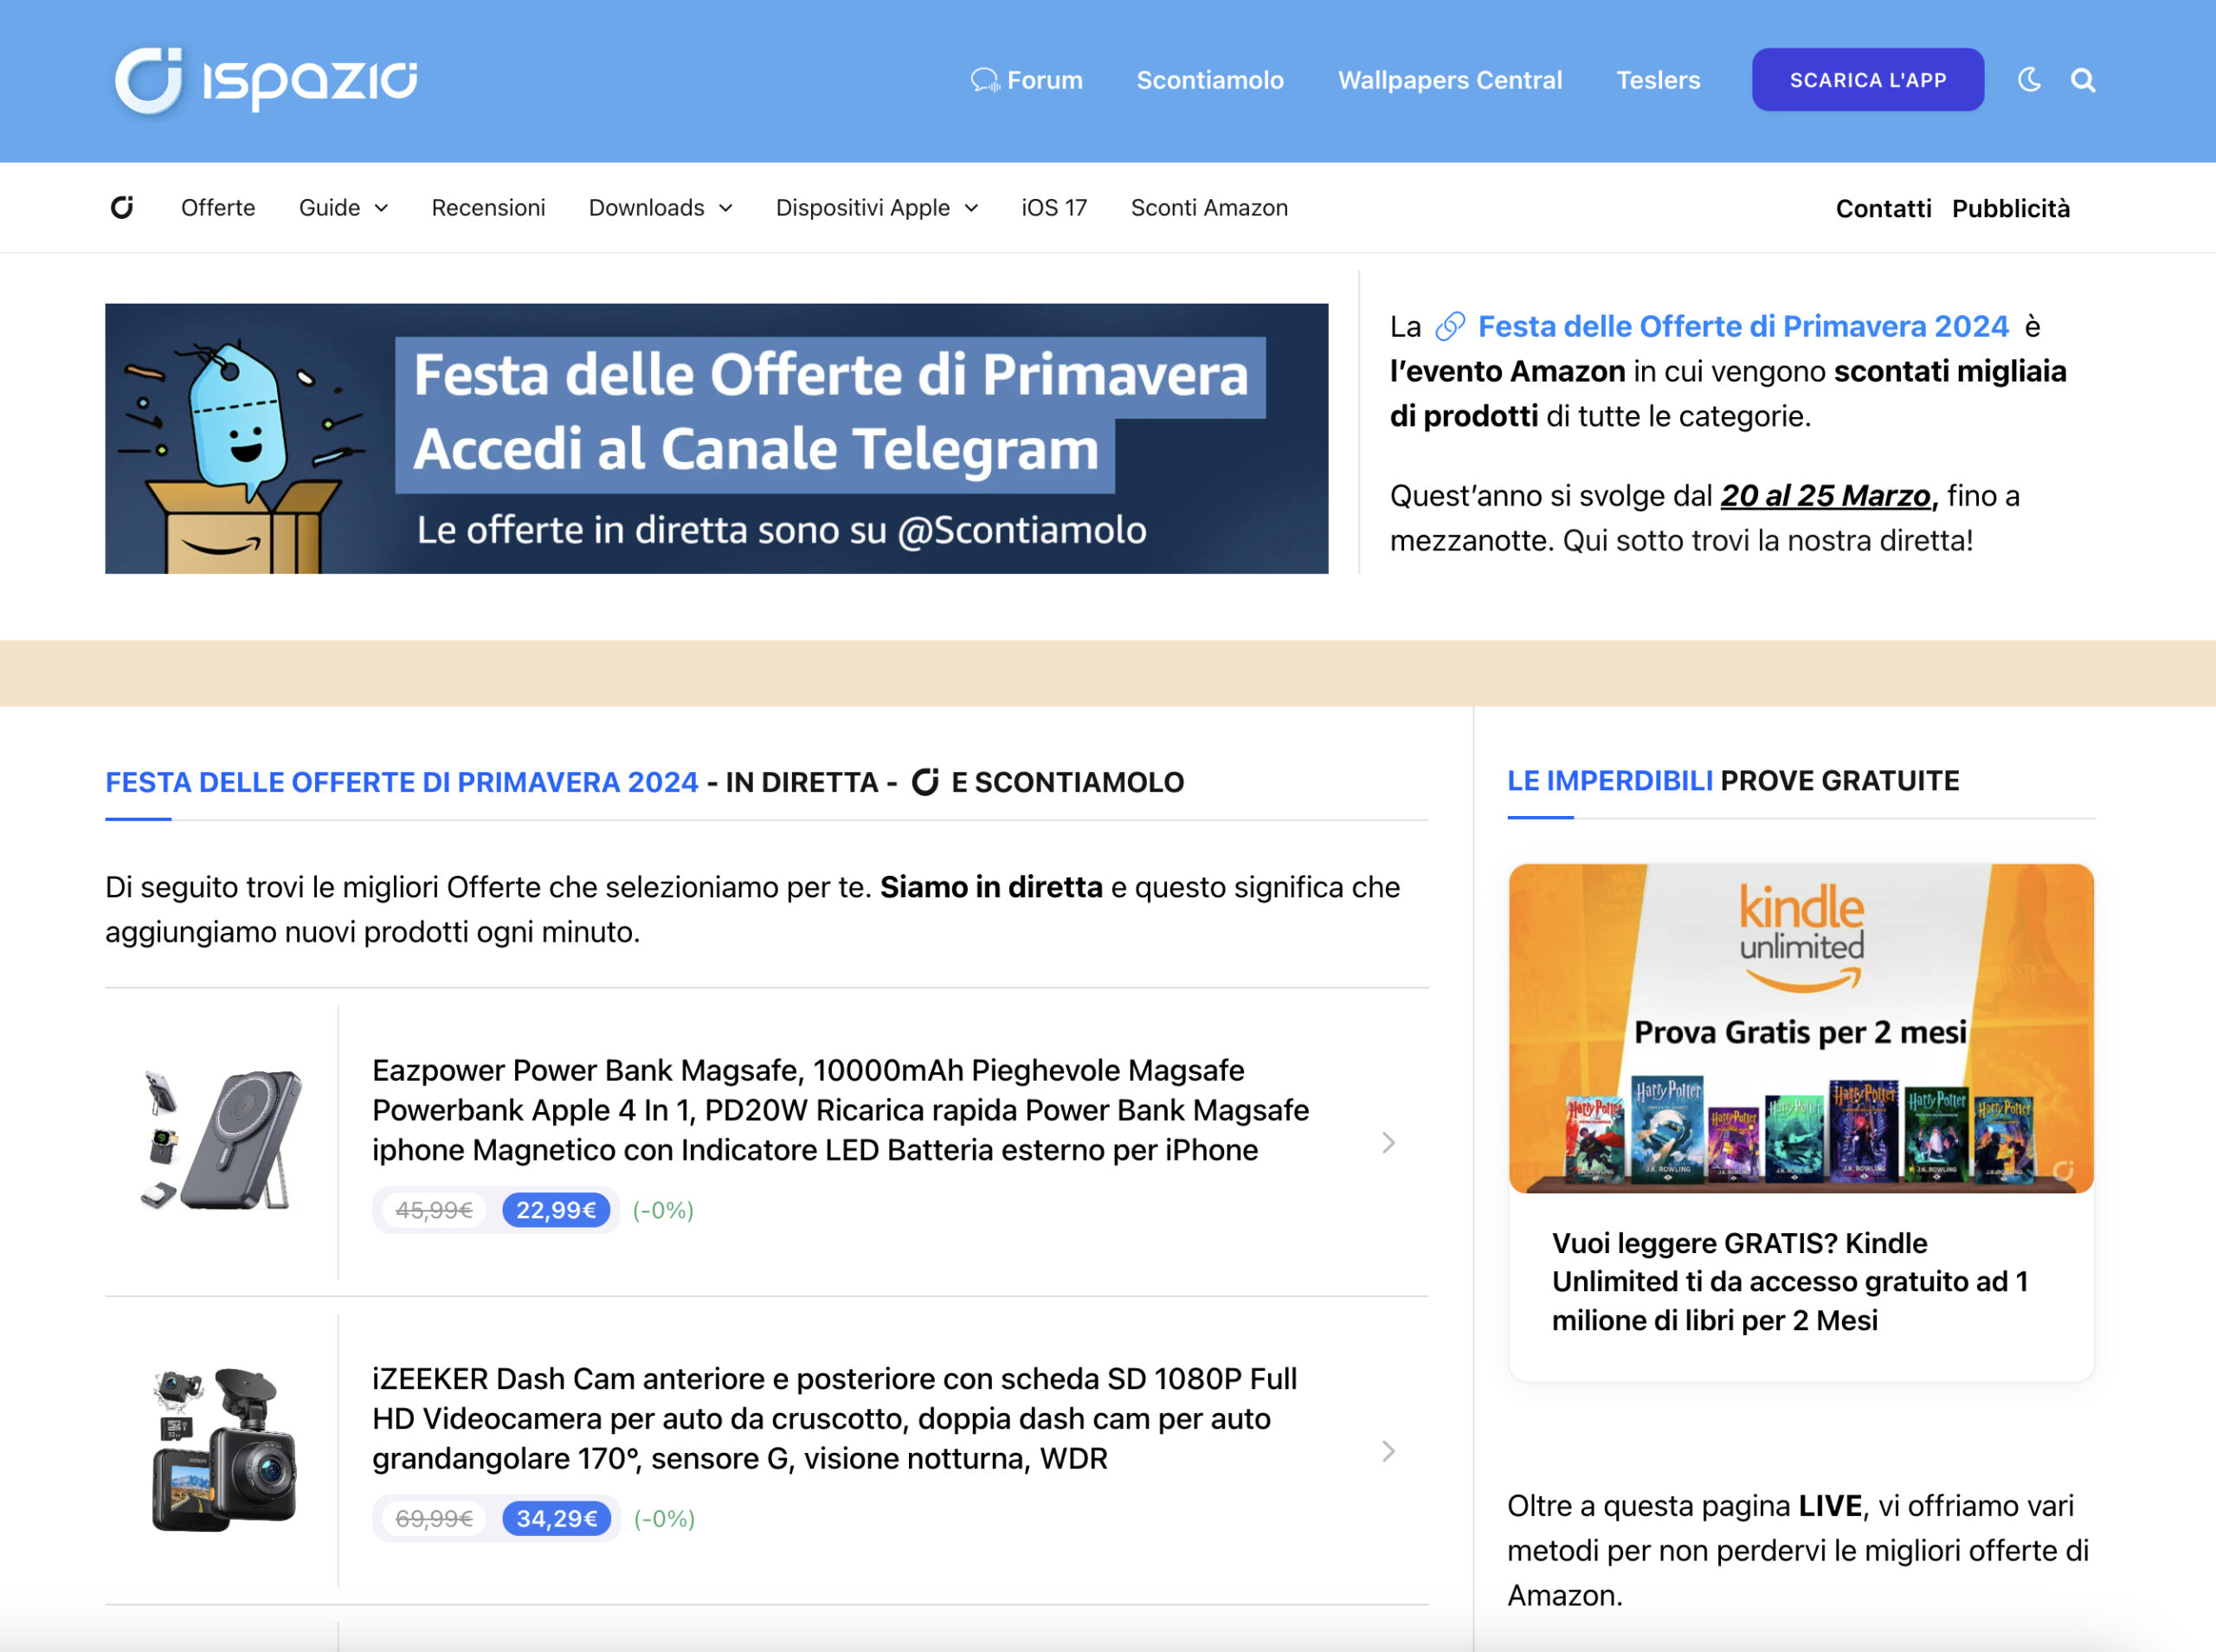Expand the Downloads dropdown menu
The height and width of the screenshot is (1652, 2216).
point(661,207)
